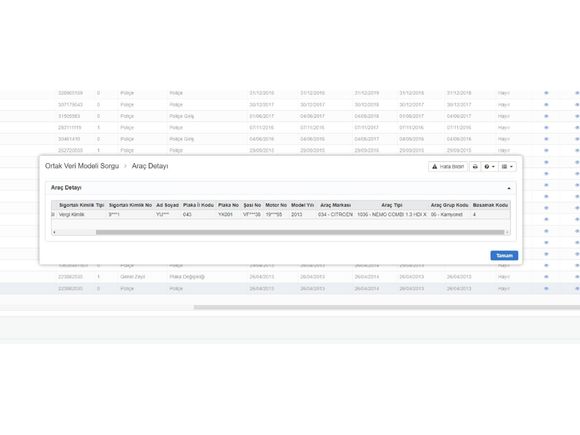Click the Araç Markası column header
The image size is (580, 435).
click(x=335, y=205)
